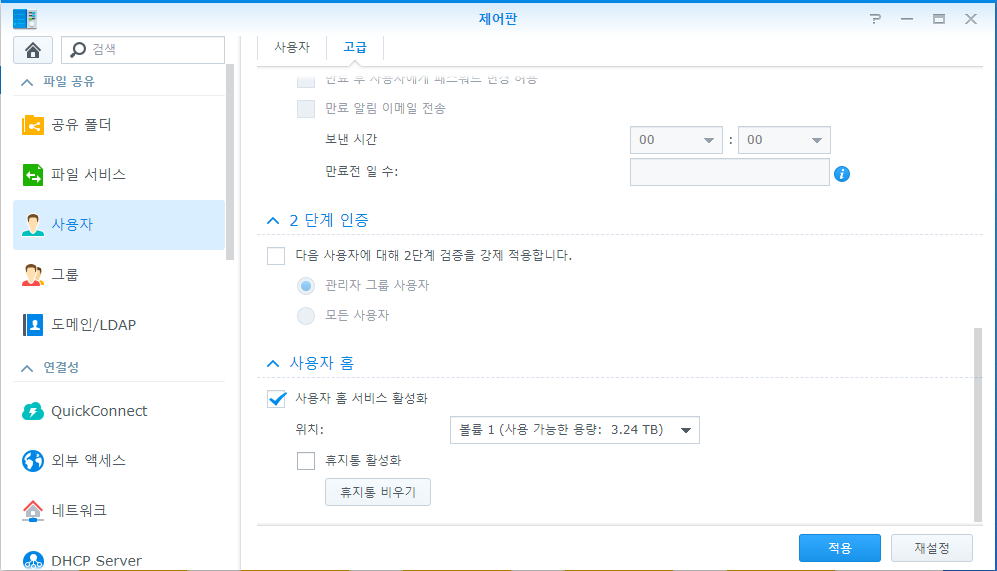Maximize the 제어판 window
The image size is (997, 571).
(x=939, y=19)
